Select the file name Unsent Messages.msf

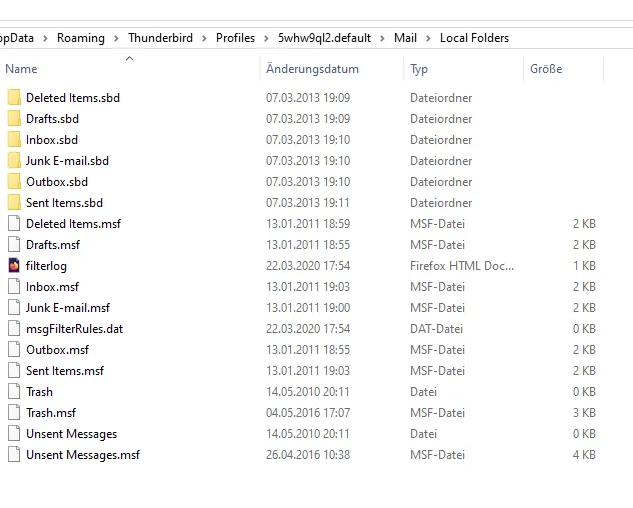[83, 455]
